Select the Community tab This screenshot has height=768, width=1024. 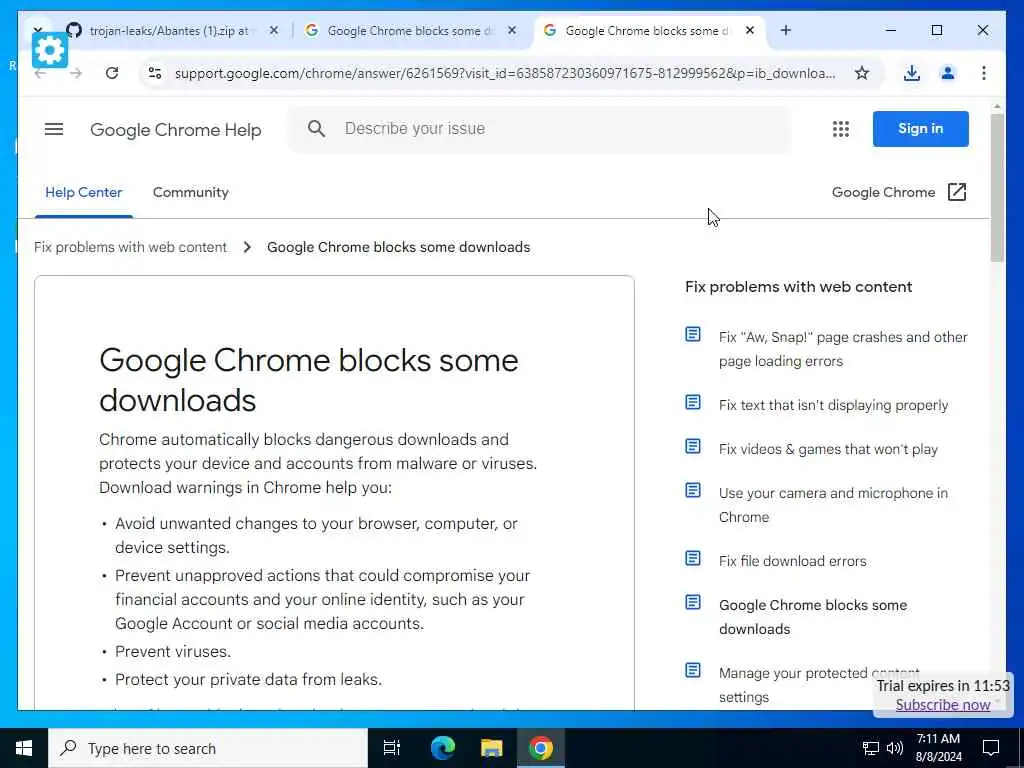coord(191,193)
